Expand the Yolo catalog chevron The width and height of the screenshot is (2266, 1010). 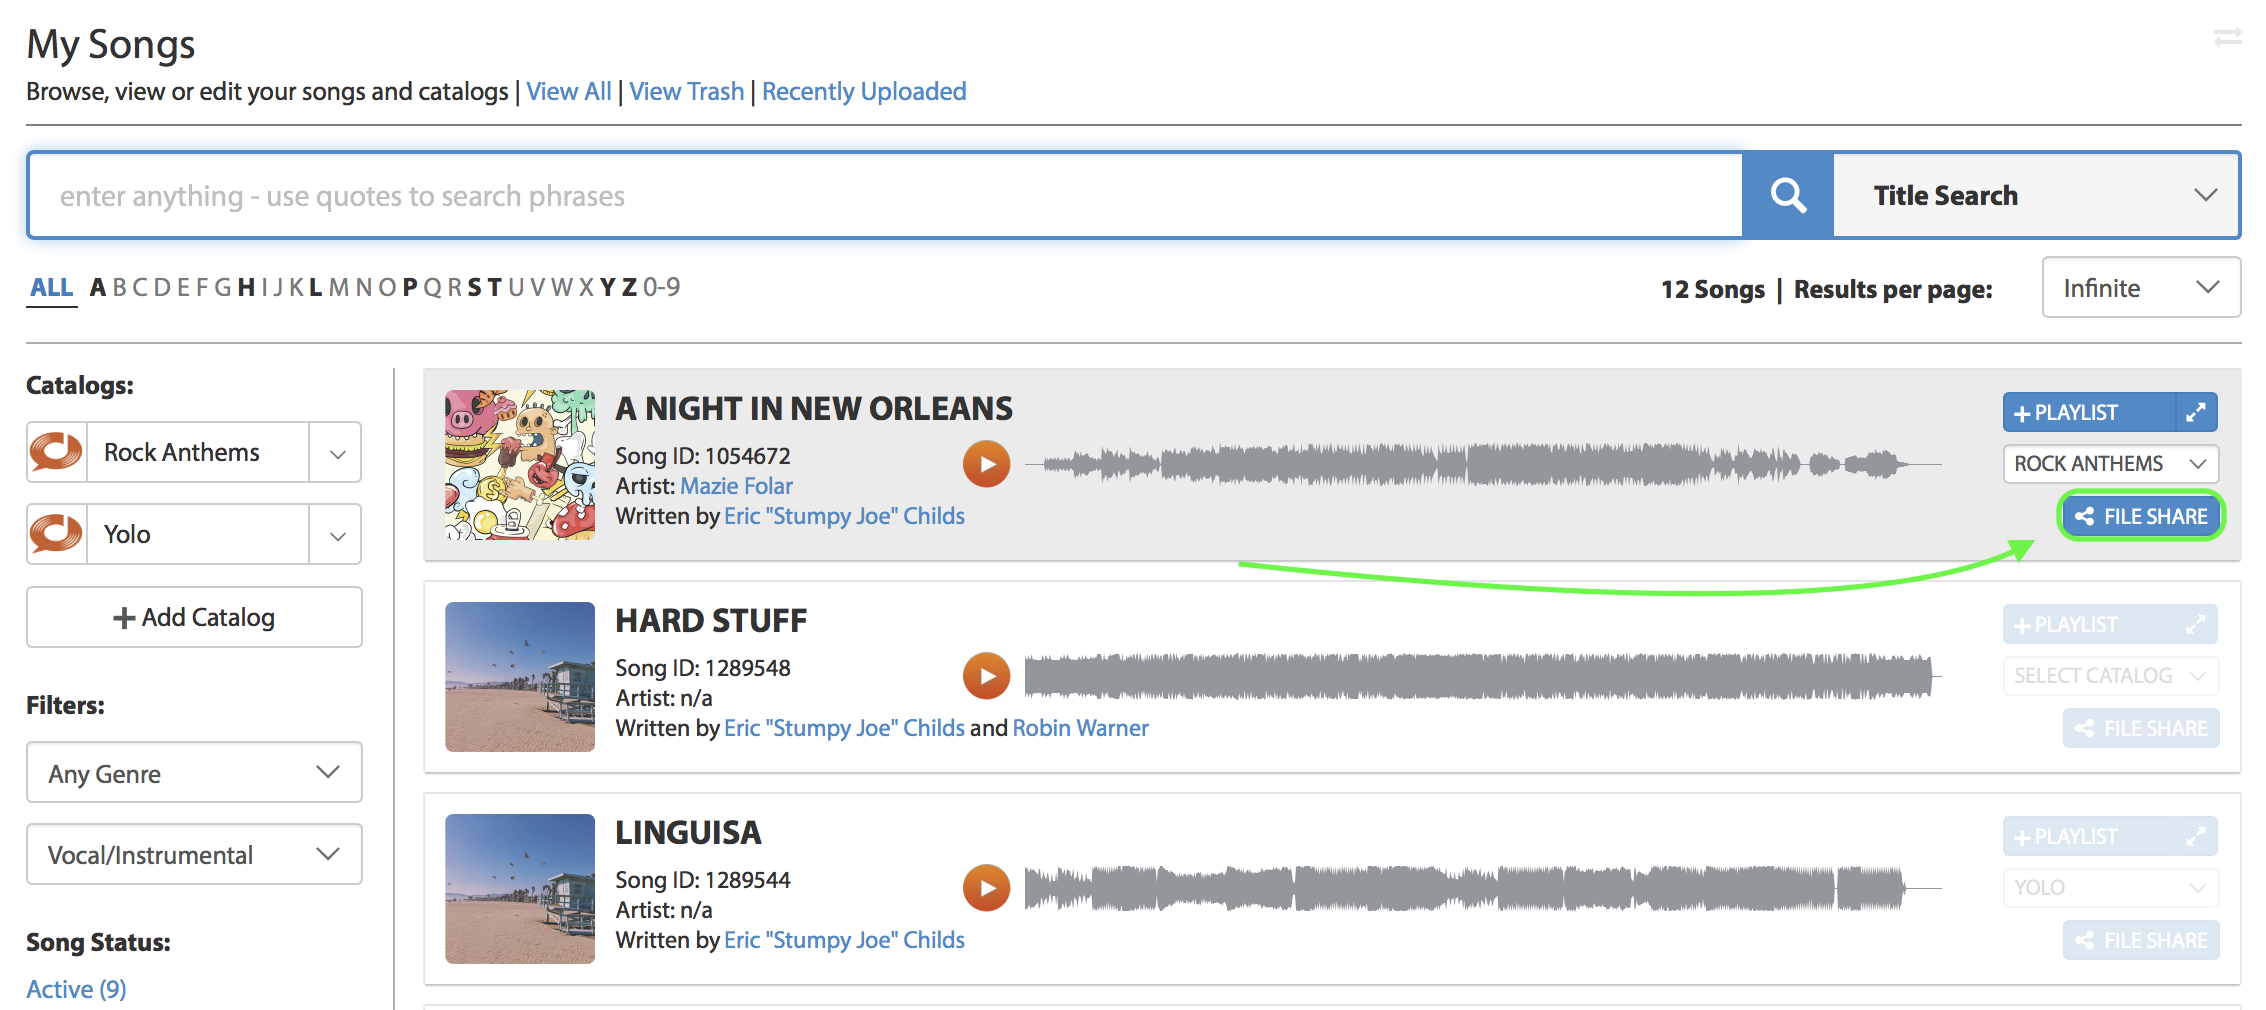(x=337, y=535)
